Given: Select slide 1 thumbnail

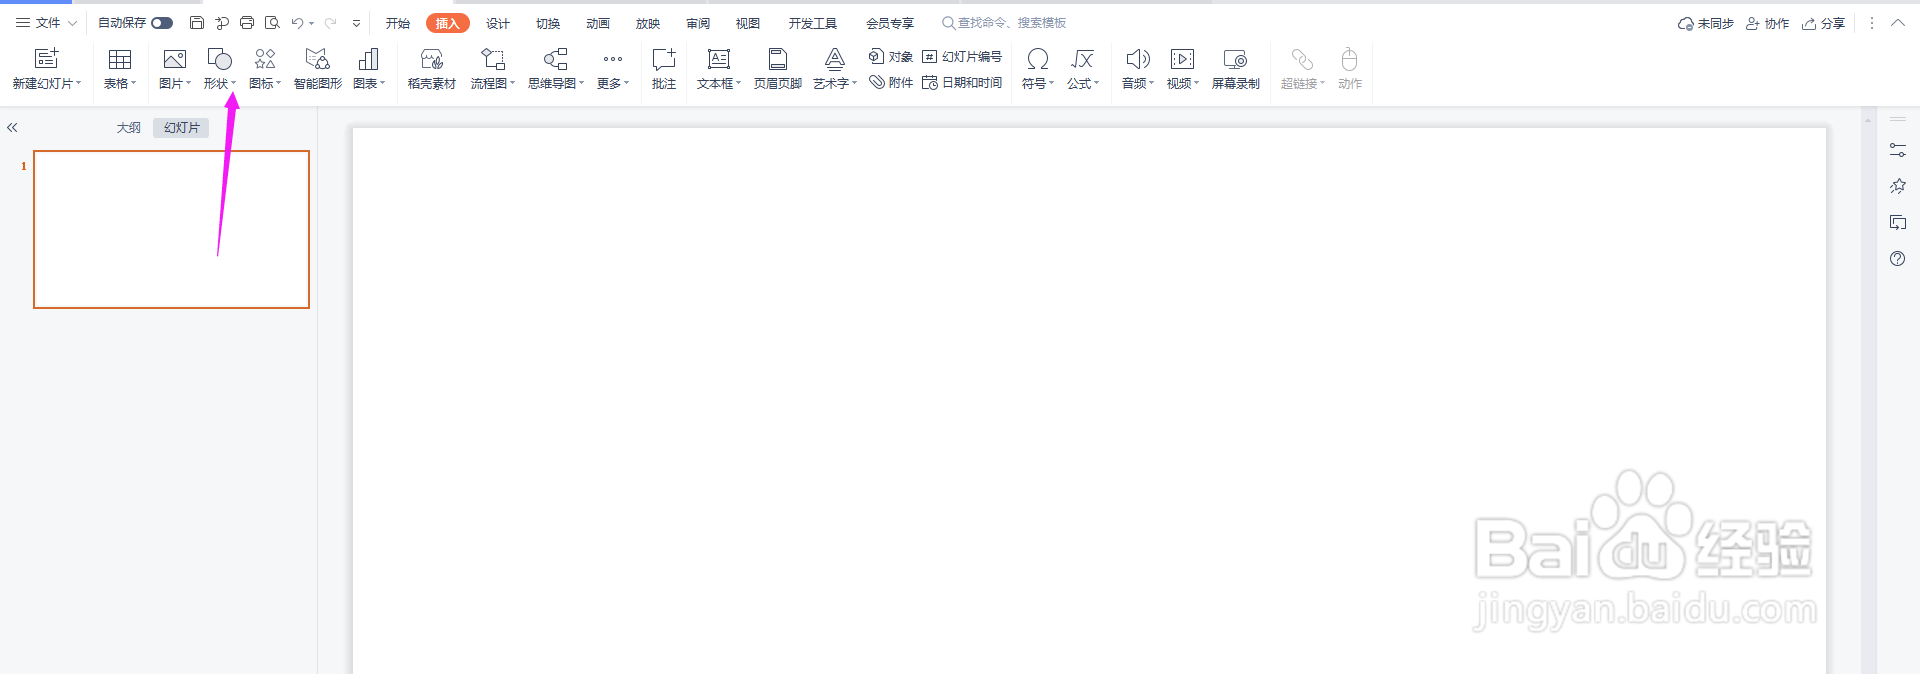Looking at the screenshot, I should click(x=172, y=229).
